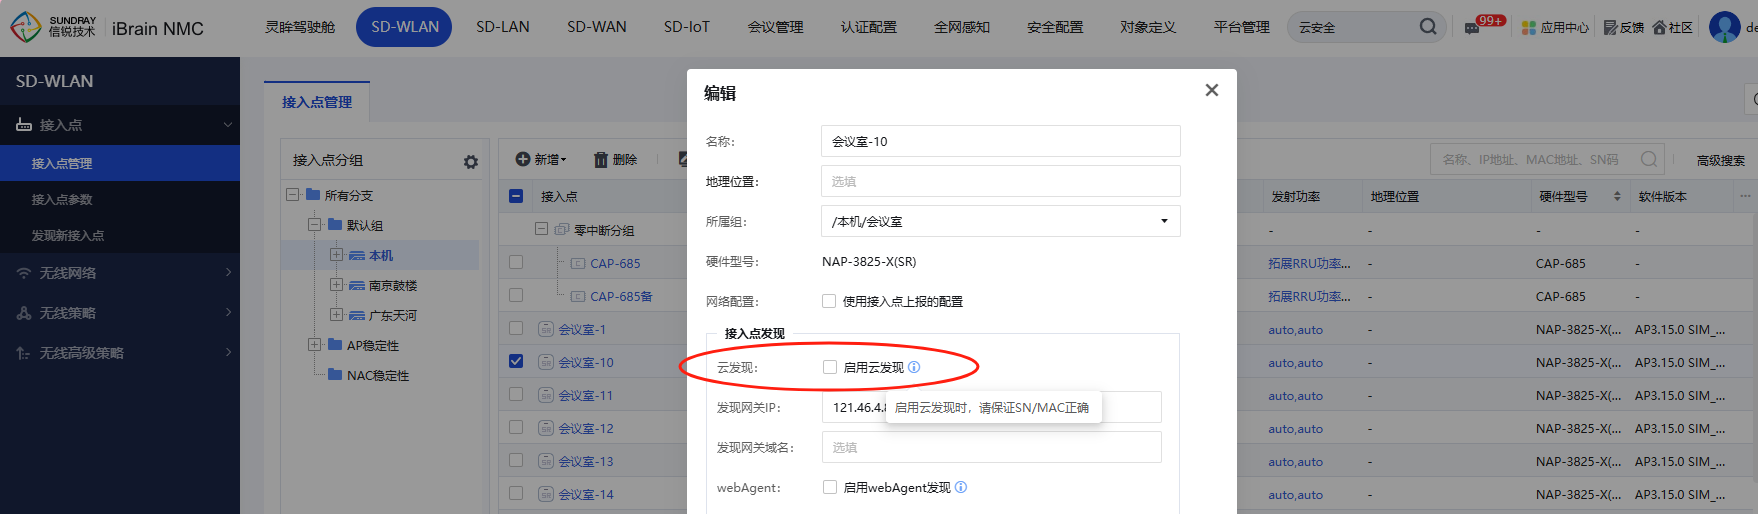The width and height of the screenshot is (1758, 514).
Task: Click the 接入点 sidebar icon
Action: [24, 125]
